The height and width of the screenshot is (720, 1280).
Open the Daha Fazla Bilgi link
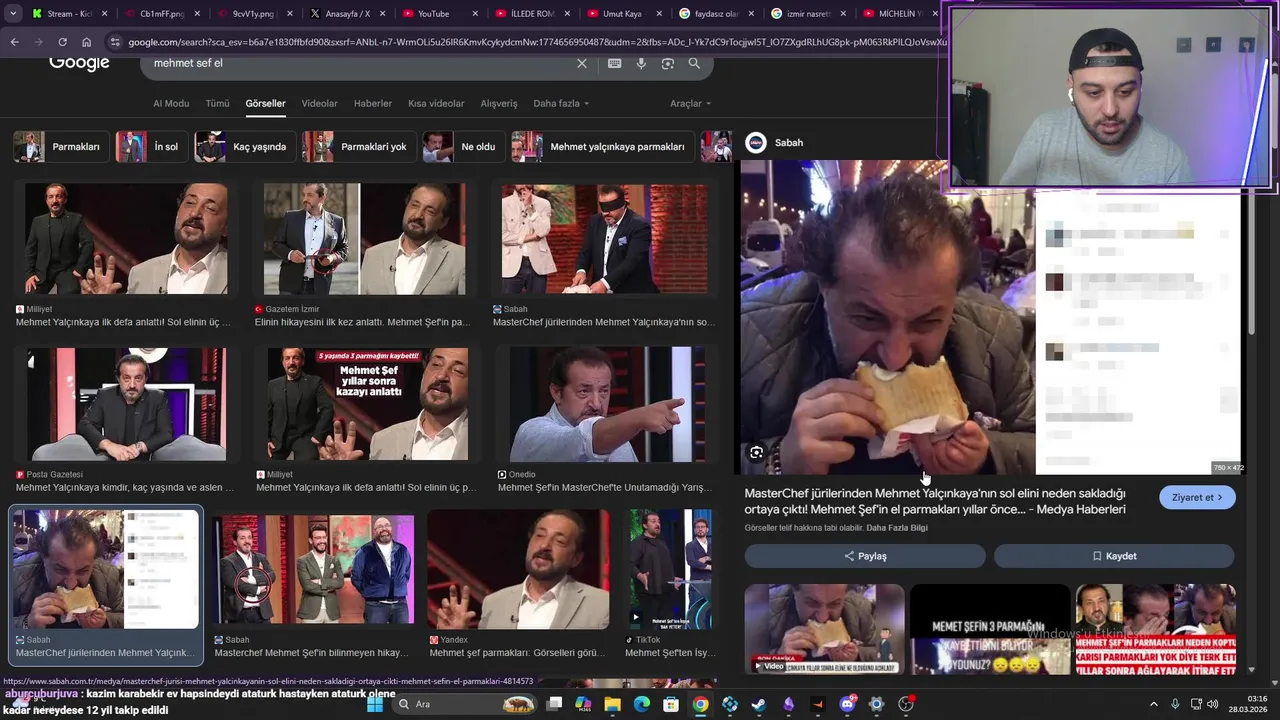point(897,528)
